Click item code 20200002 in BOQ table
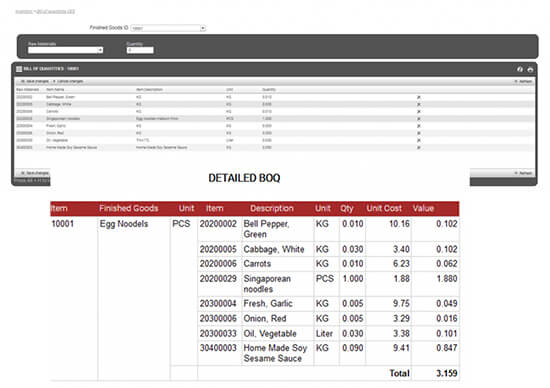 pyautogui.click(x=218, y=223)
